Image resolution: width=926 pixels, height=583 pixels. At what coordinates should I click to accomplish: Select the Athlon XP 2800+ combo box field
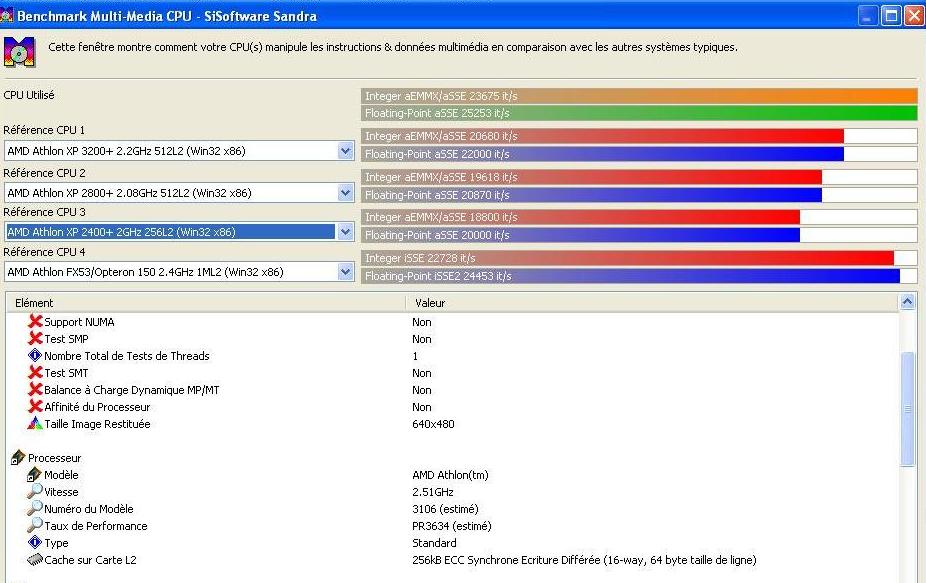pos(179,193)
